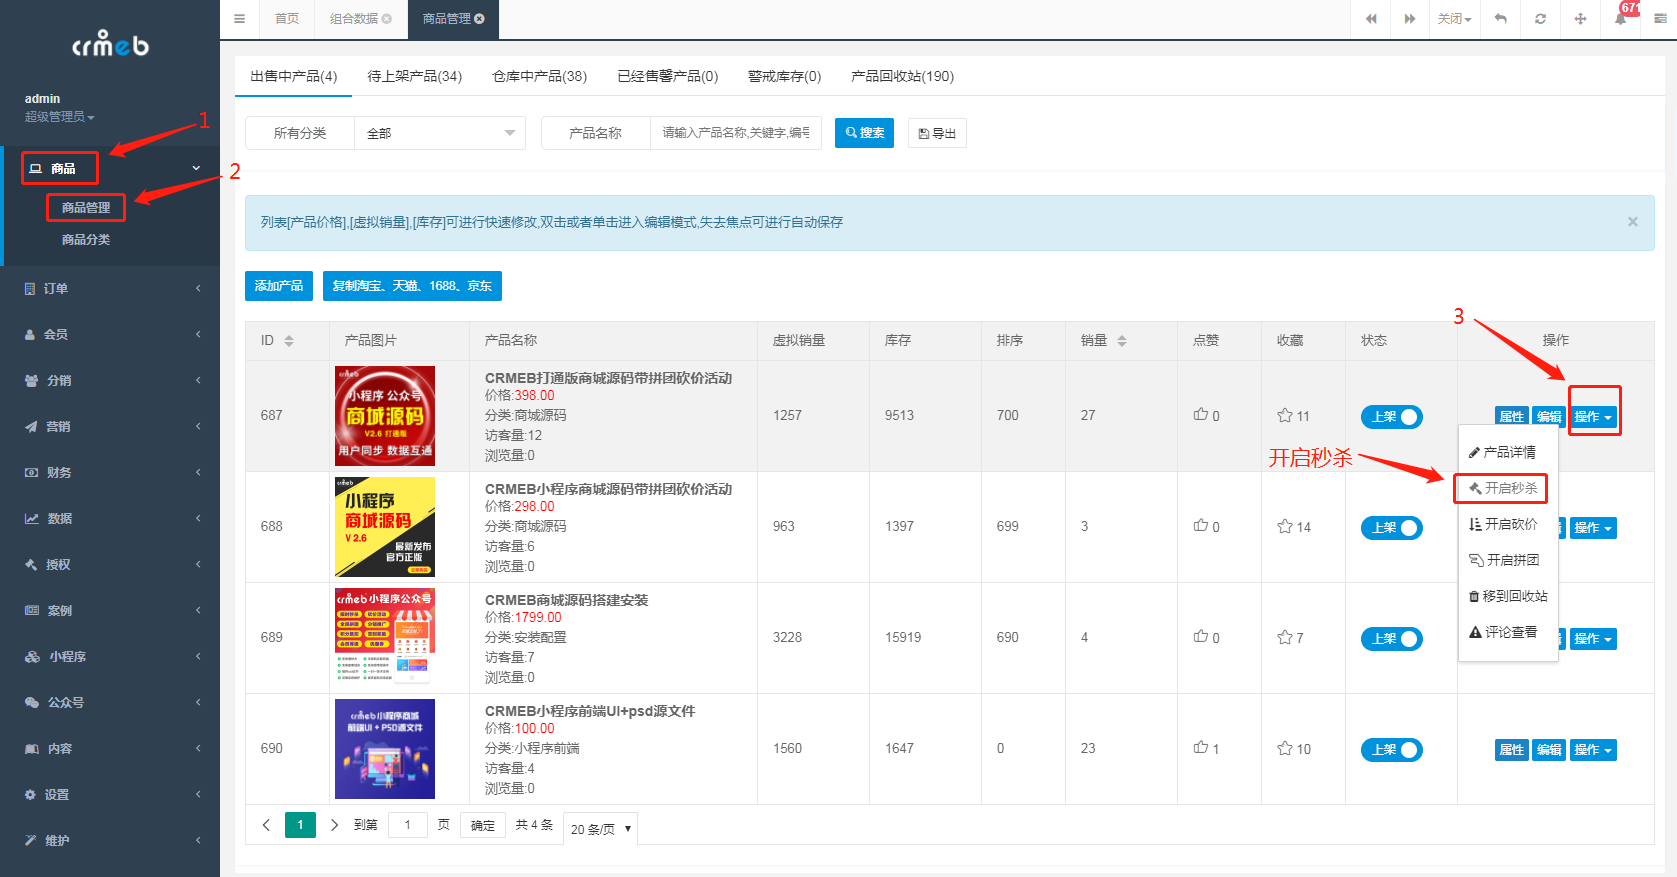Toggle 上架 switch for product 688
Screen dimensions: 1677x877
point(1391,528)
